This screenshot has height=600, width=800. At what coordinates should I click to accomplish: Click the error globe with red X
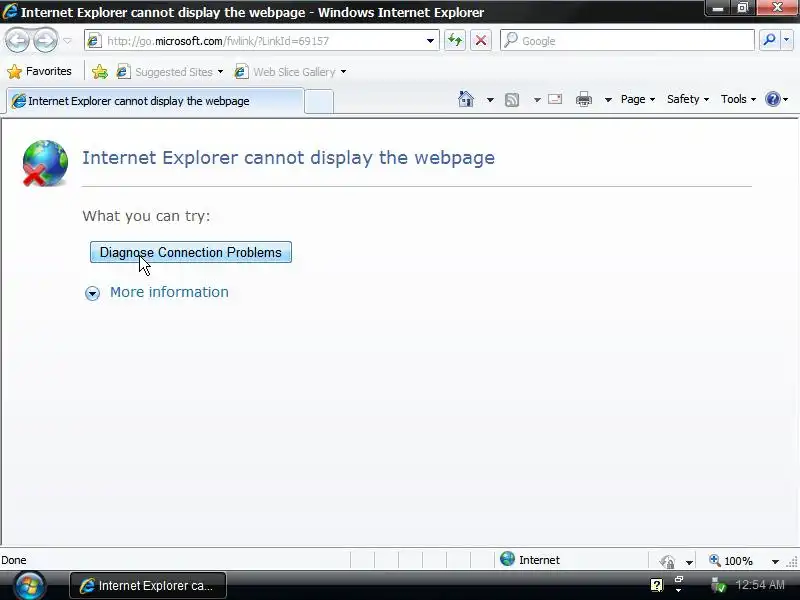click(45, 163)
